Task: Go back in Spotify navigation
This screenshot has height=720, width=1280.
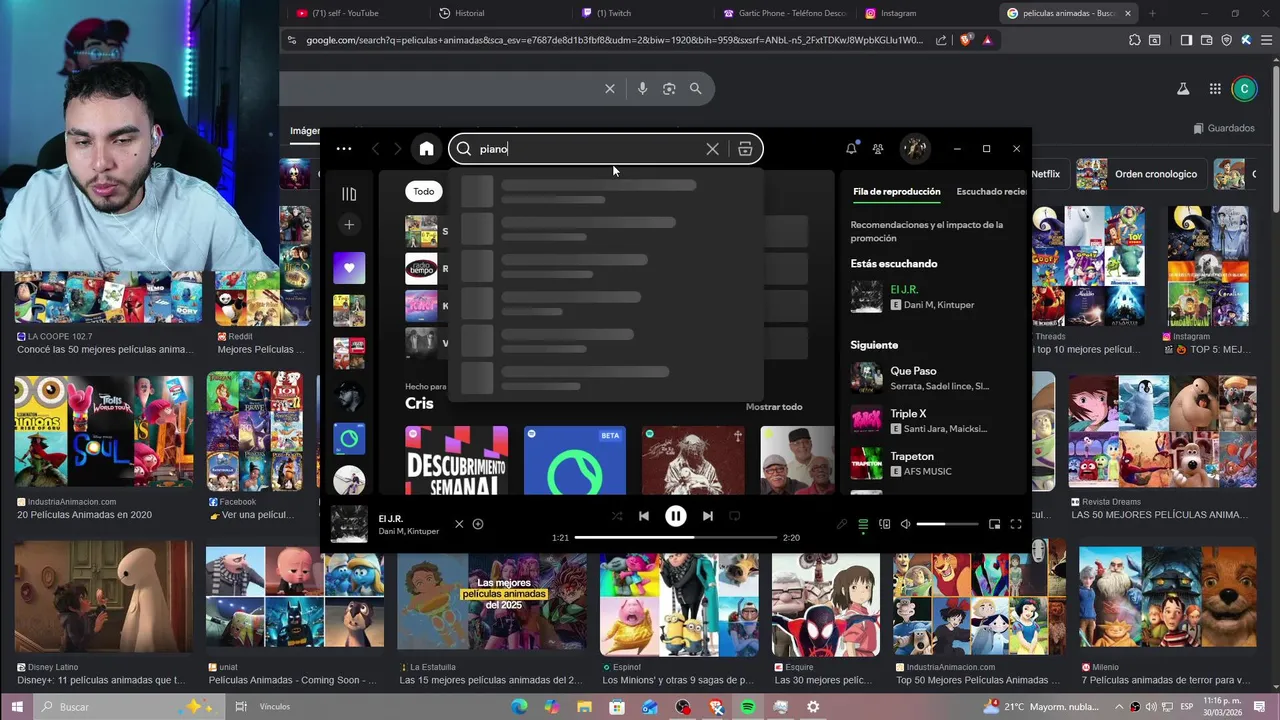Action: coord(376,149)
